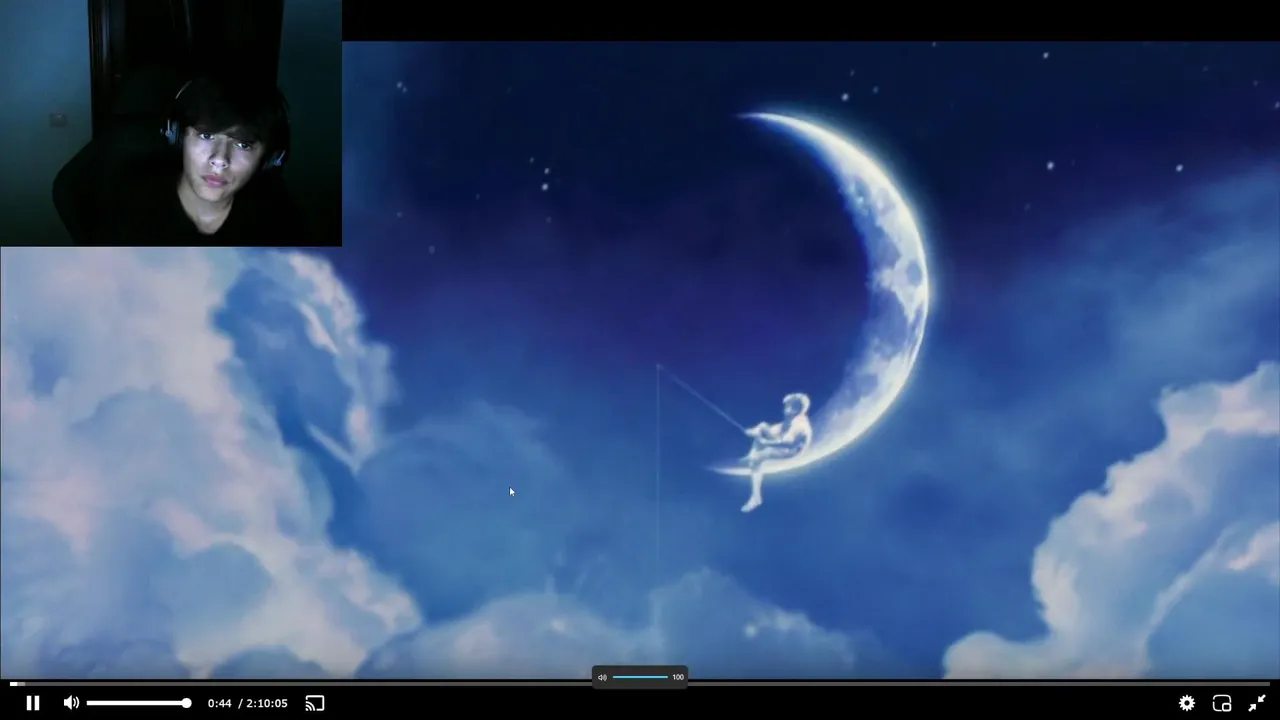The image size is (1280, 720).
Task: Mute the player volume speaker icon
Action: (71, 703)
